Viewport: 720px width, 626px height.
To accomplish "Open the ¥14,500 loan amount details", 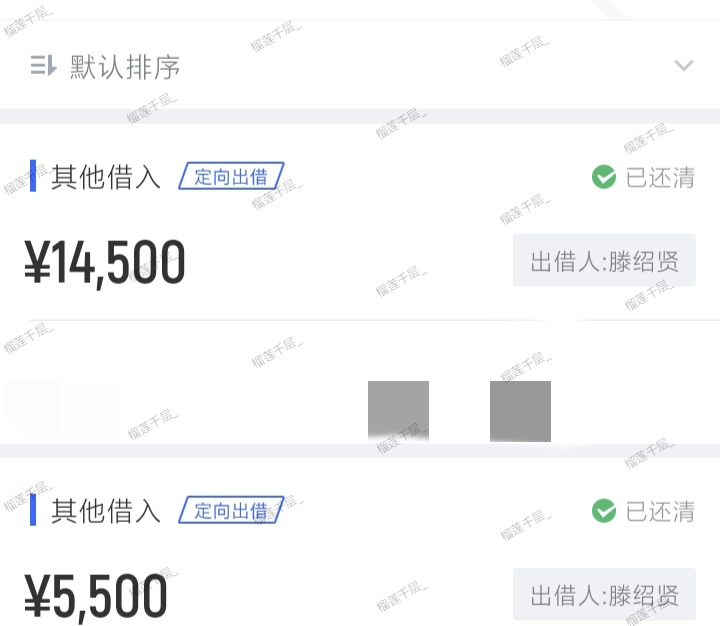I will point(105,263).
